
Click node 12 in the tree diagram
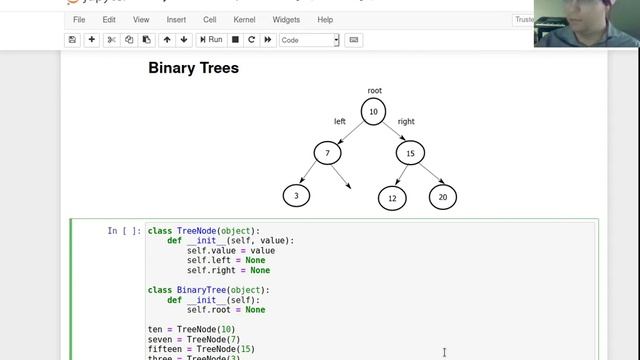pyautogui.click(x=392, y=198)
